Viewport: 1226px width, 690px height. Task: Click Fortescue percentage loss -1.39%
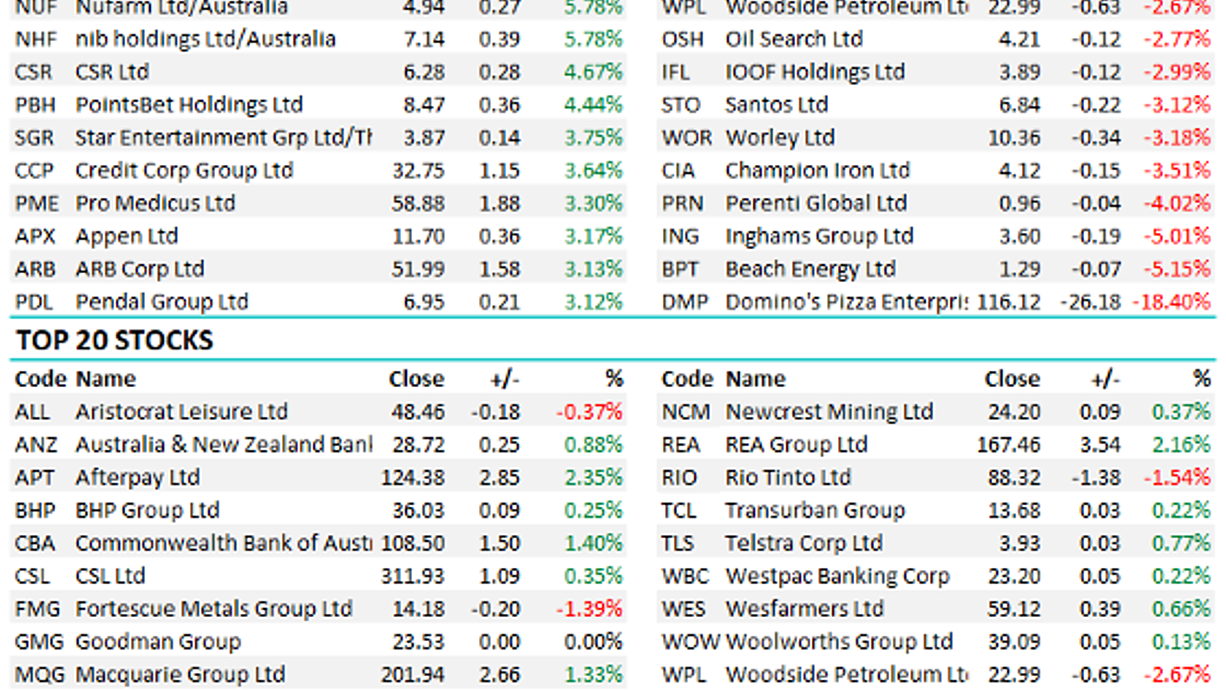[589, 611]
